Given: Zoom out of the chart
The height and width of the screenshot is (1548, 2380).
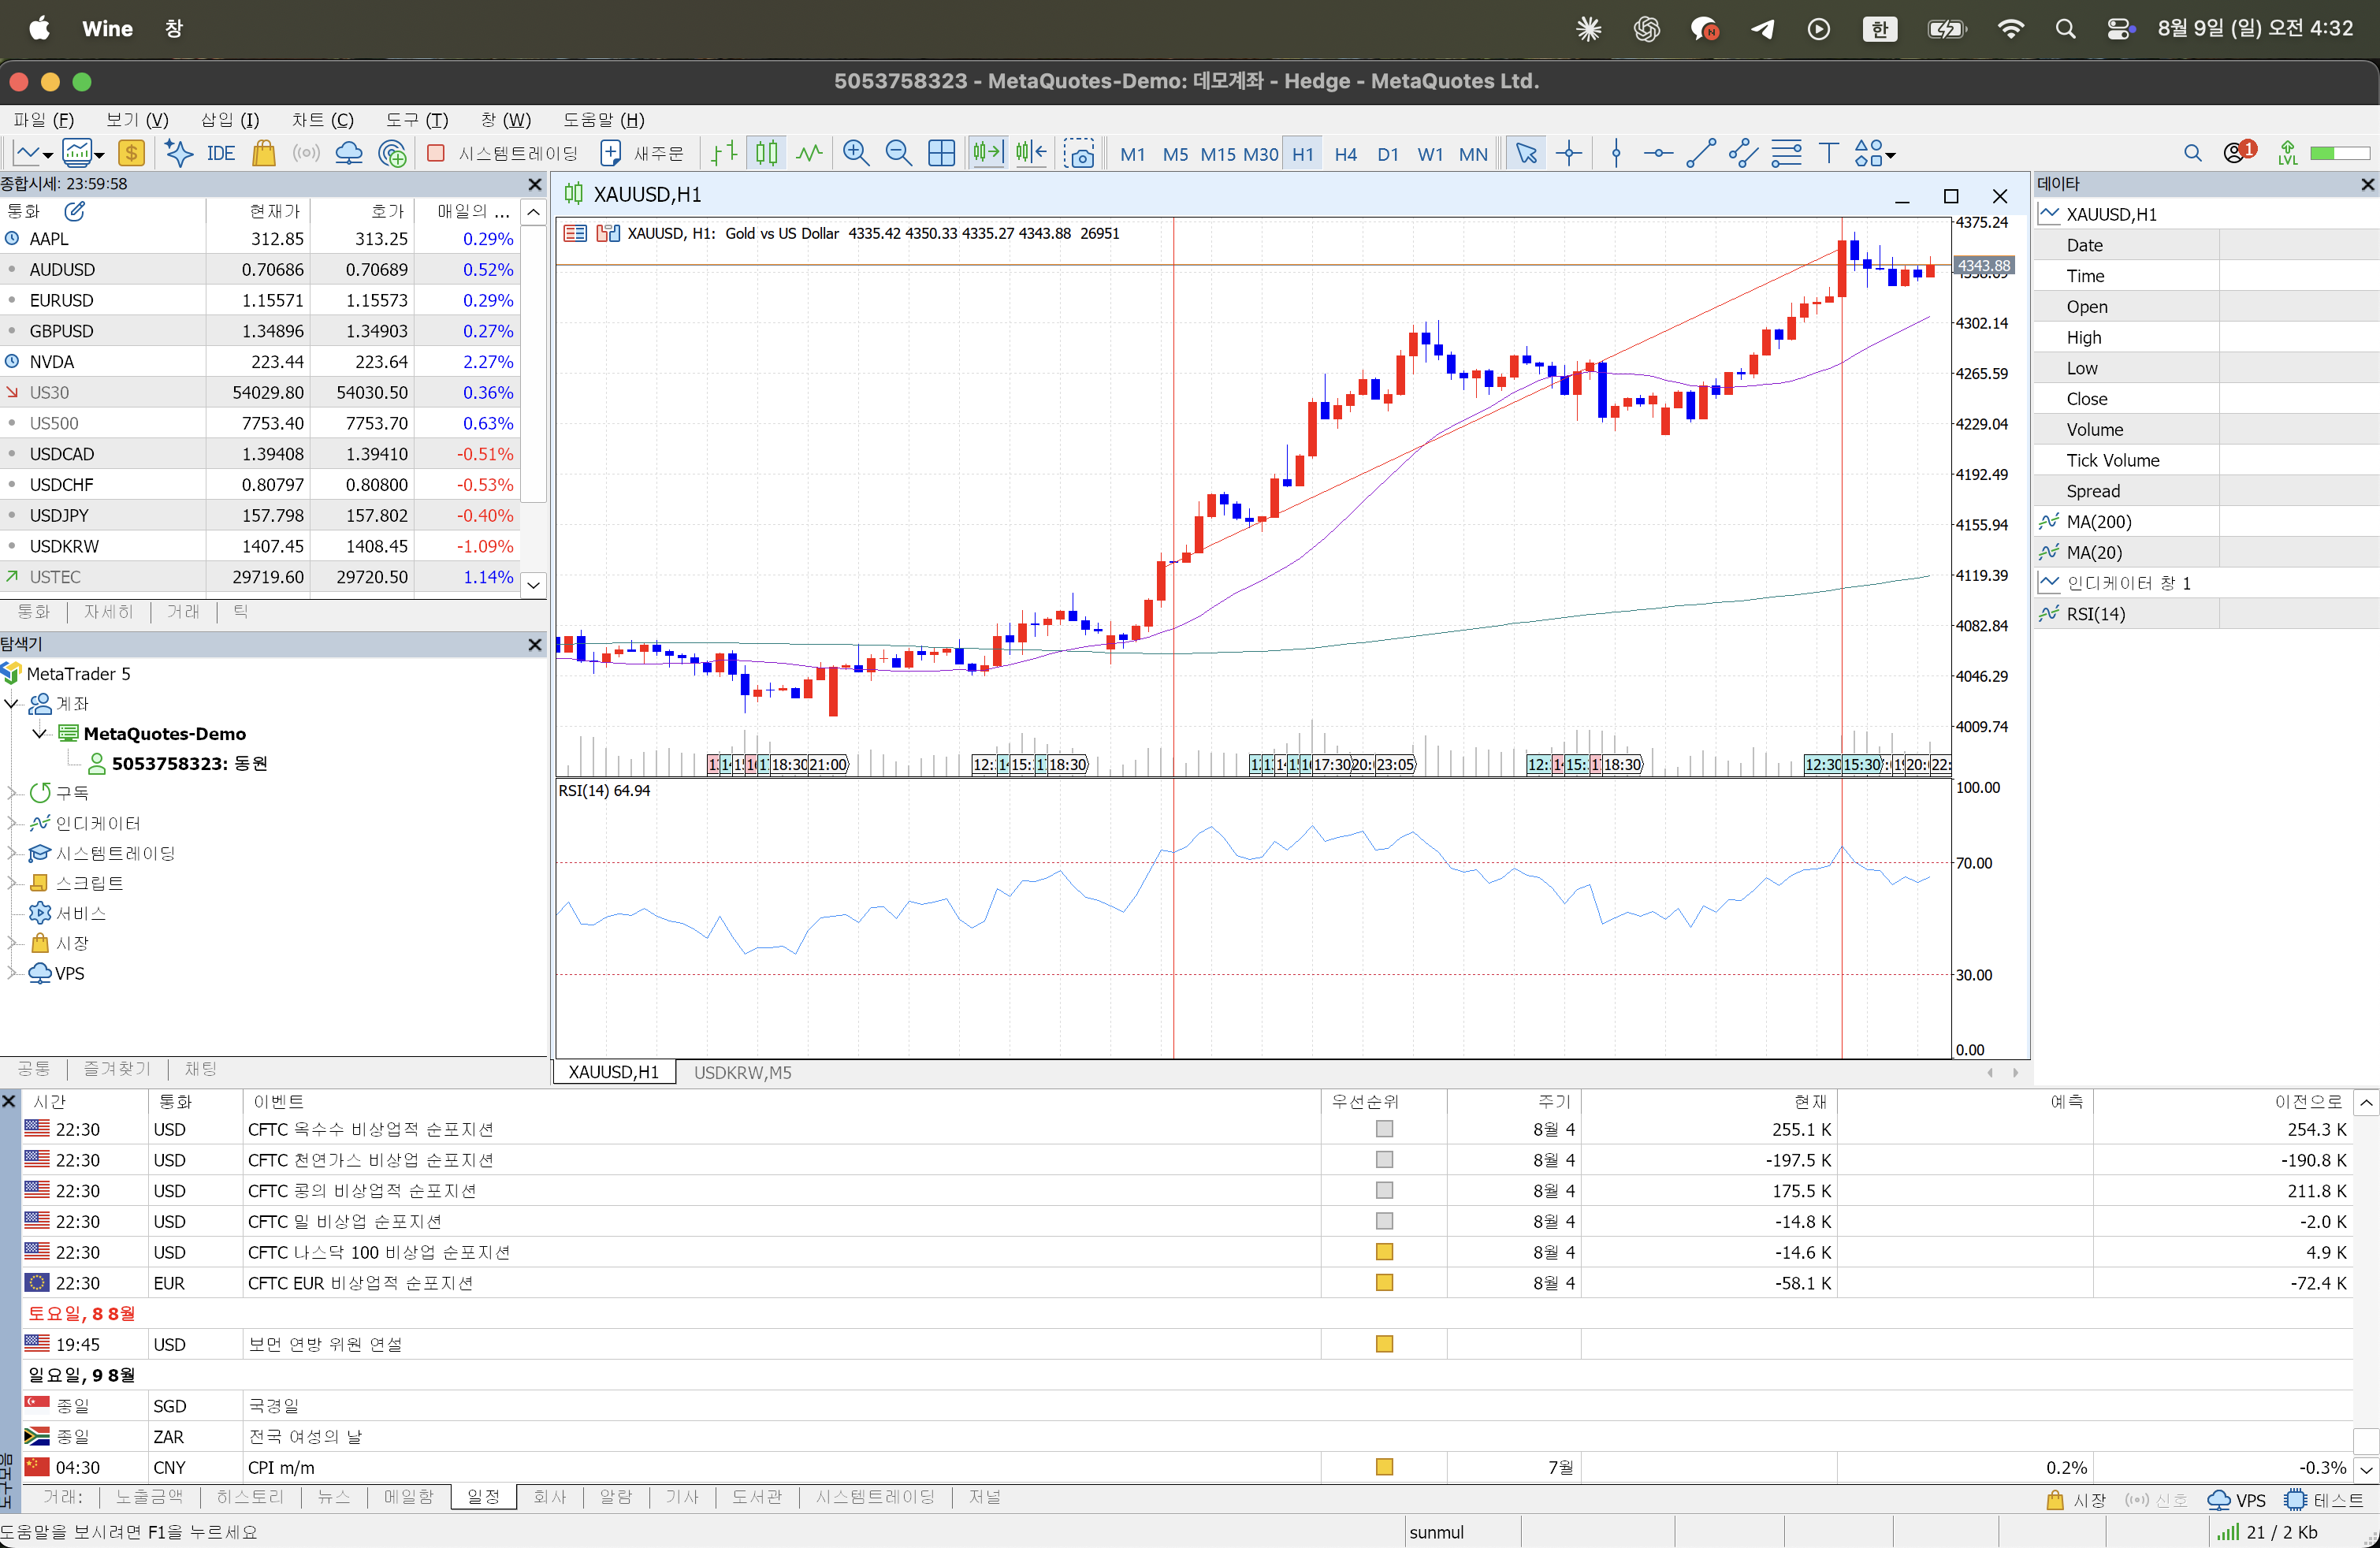Looking at the screenshot, I should pos(899,153).
